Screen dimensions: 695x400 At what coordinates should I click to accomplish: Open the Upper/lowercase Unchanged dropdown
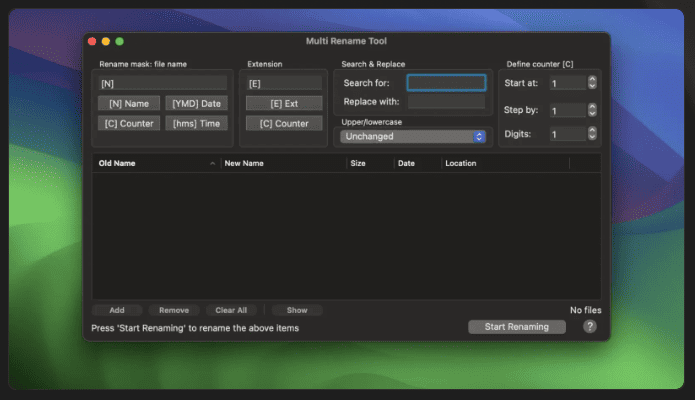(413, 136)
